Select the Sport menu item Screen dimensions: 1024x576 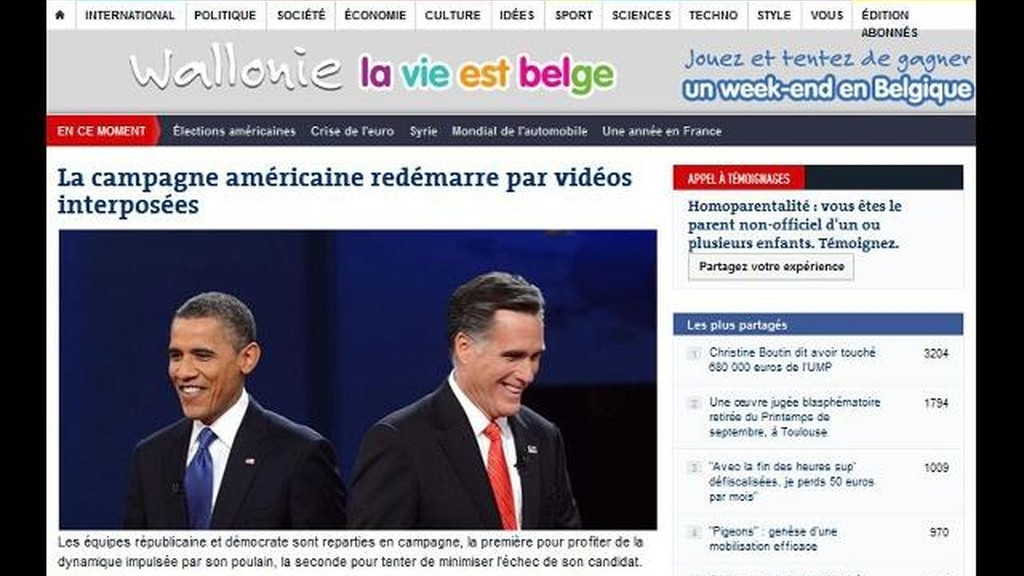[574, 15]
